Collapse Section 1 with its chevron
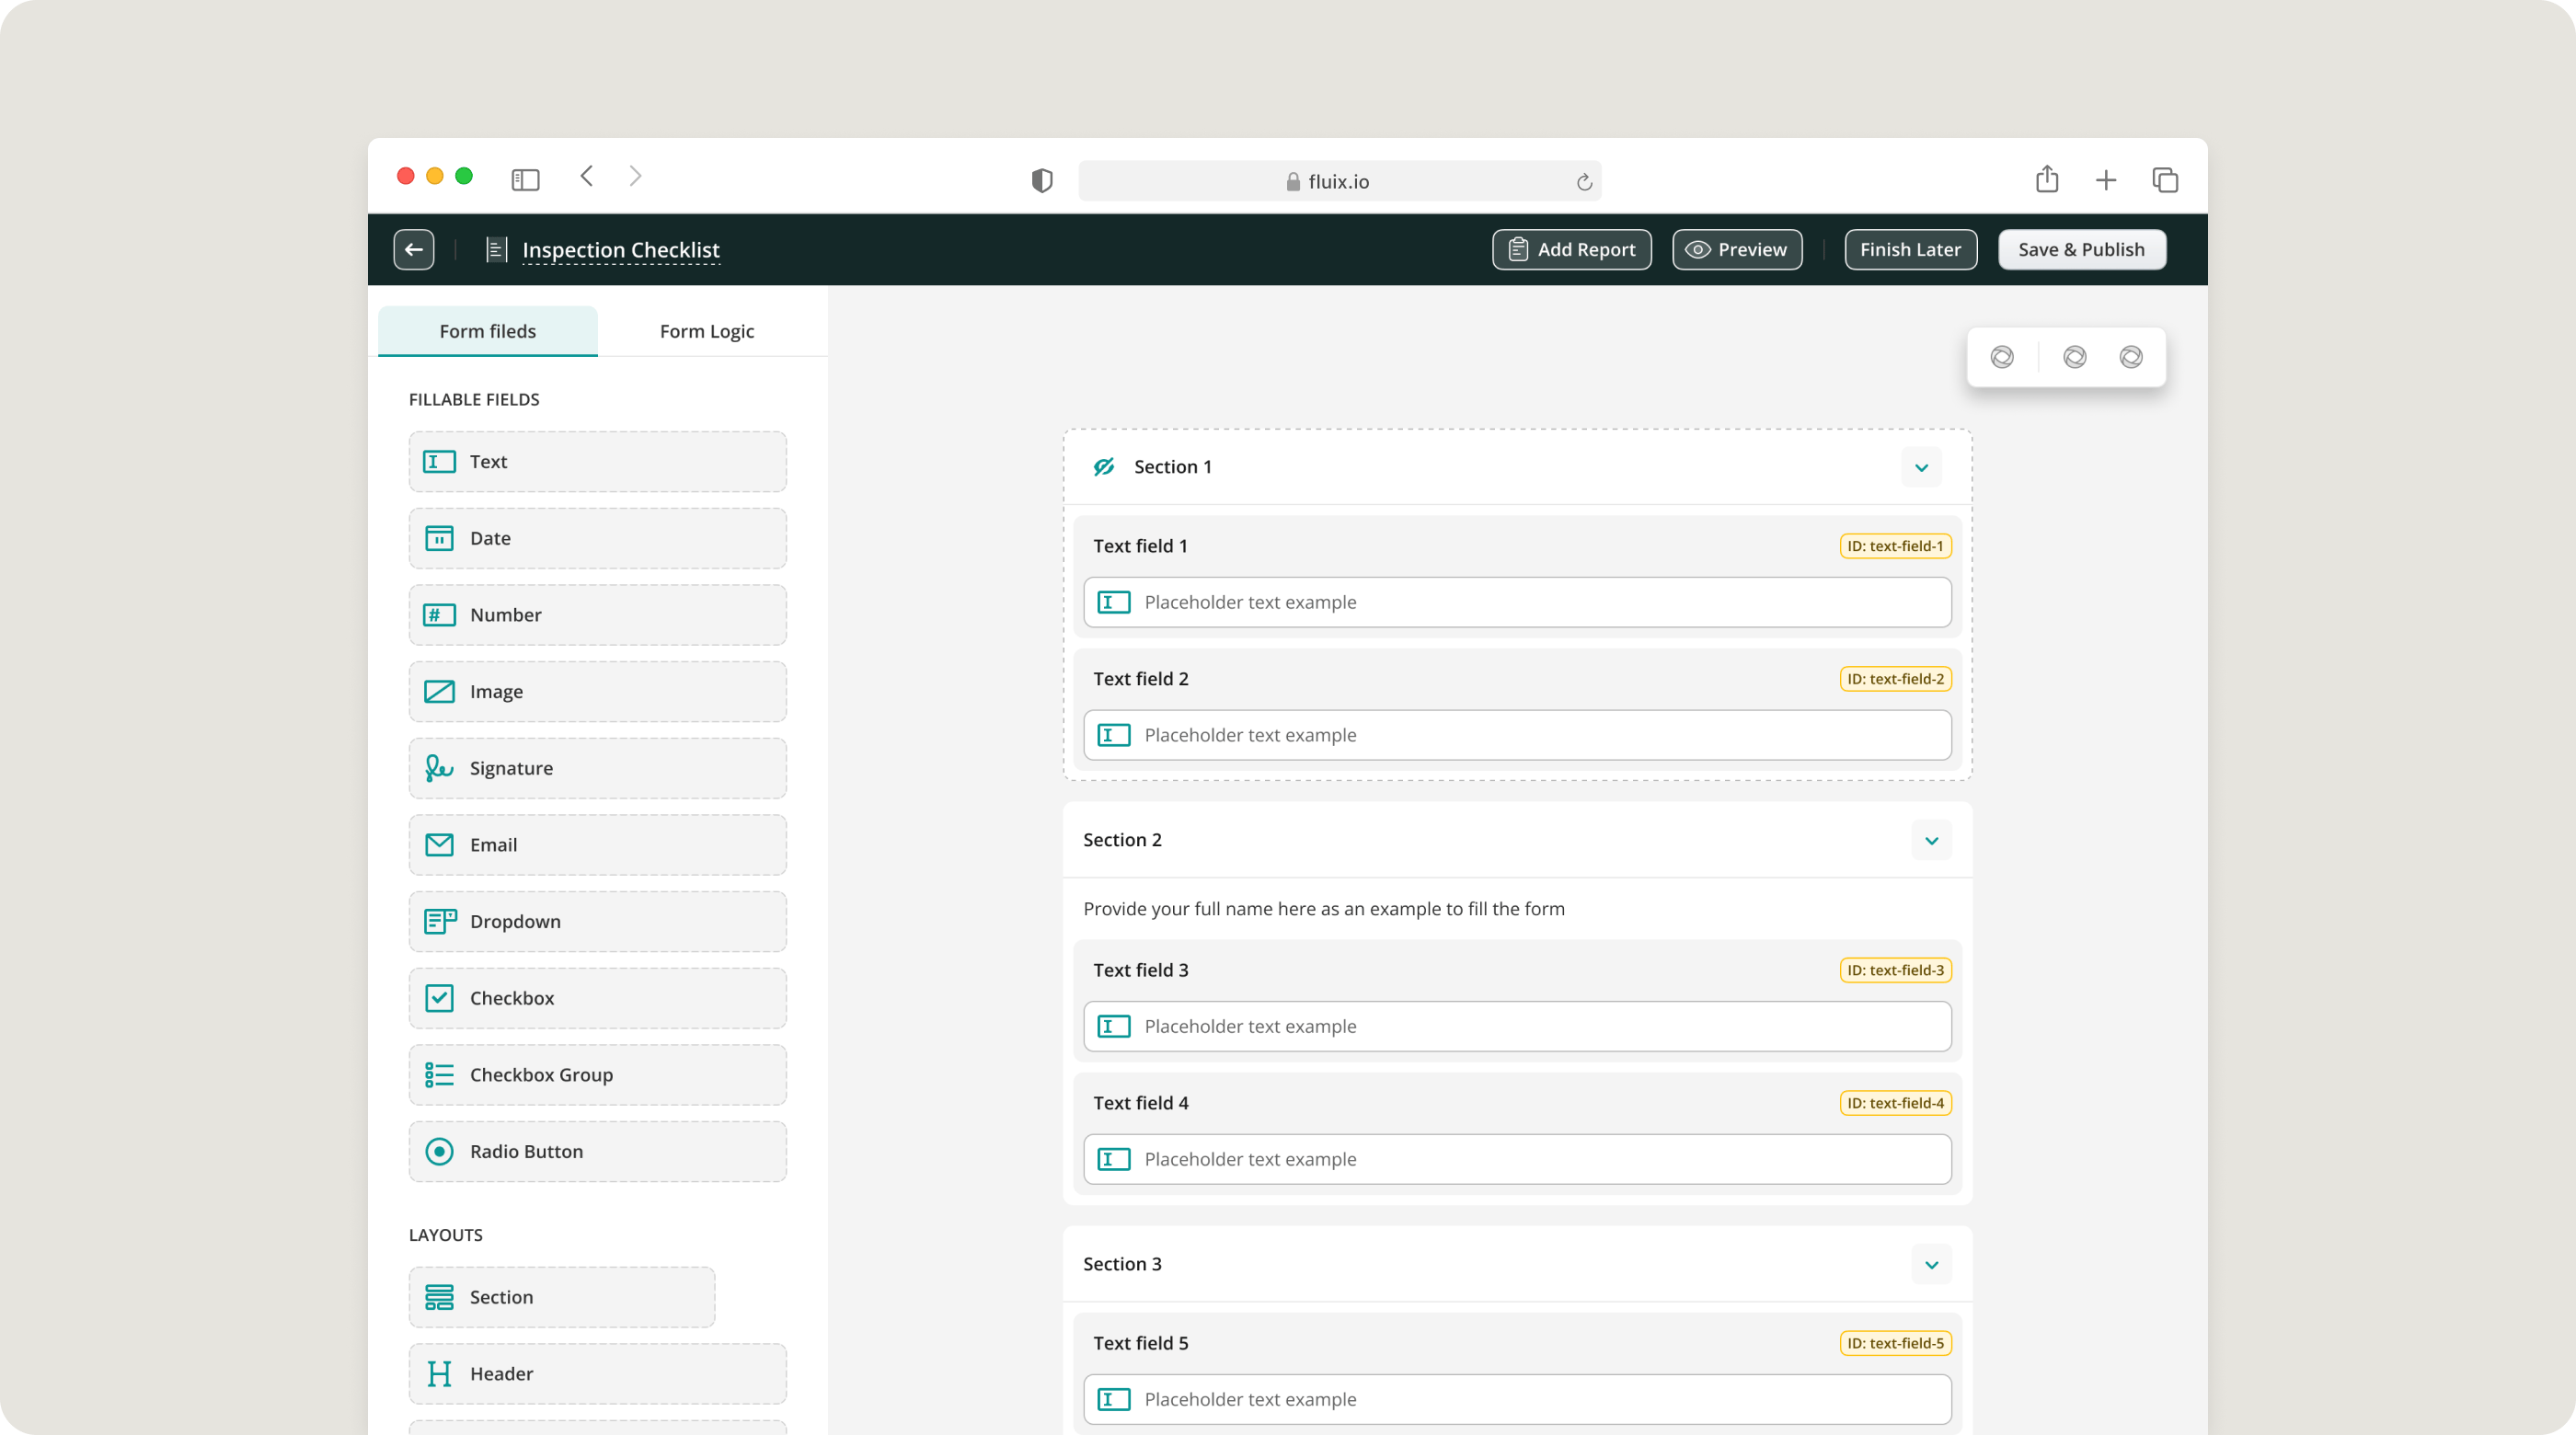This screenshot has height=1435, width=2576. coord(1921,467)
